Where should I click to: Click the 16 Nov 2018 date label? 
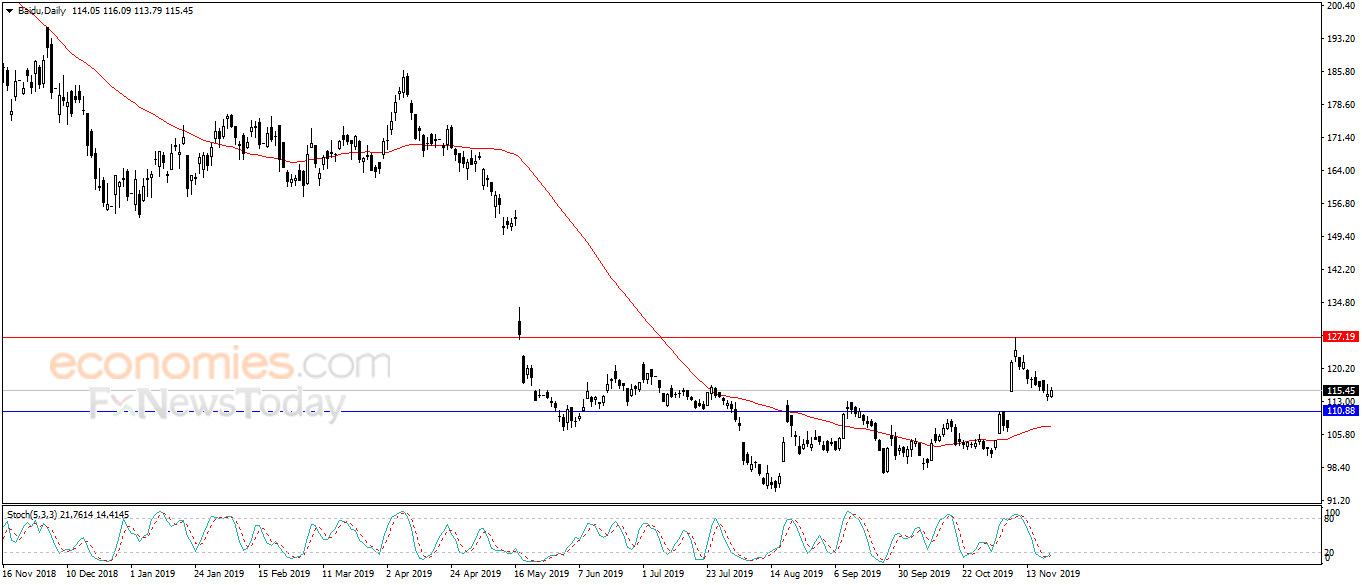point(31,574)
